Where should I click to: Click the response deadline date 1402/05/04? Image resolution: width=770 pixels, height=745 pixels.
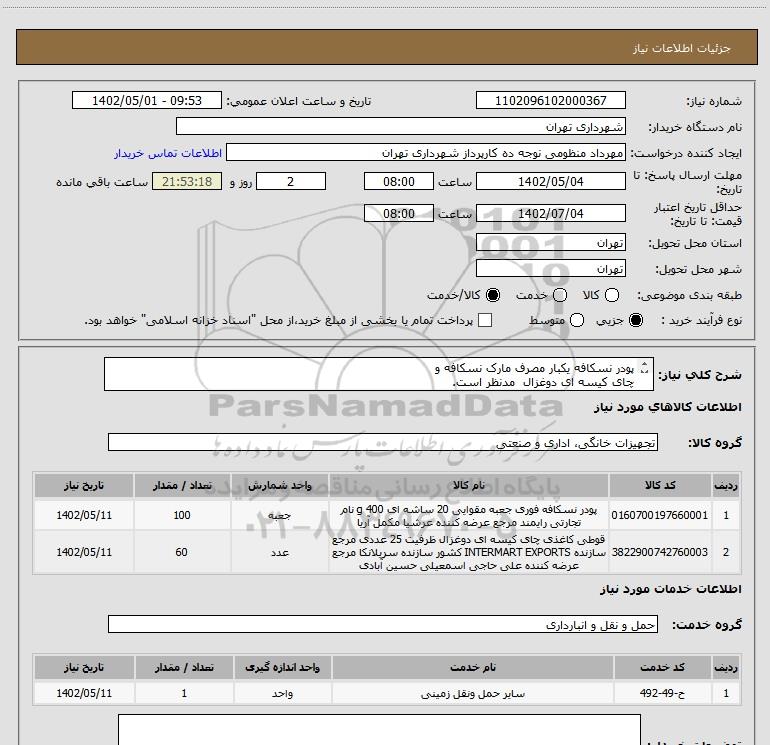[x=550, y=181]
